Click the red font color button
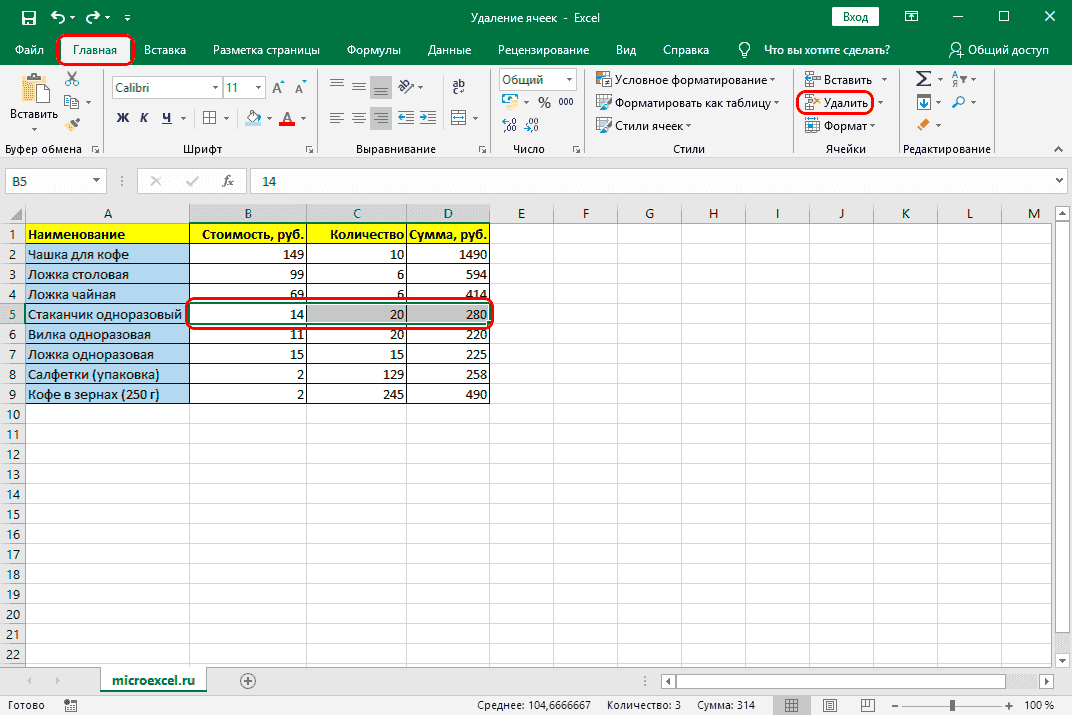The width and height of the screenshot is (1072, 715). coord(287,118)
